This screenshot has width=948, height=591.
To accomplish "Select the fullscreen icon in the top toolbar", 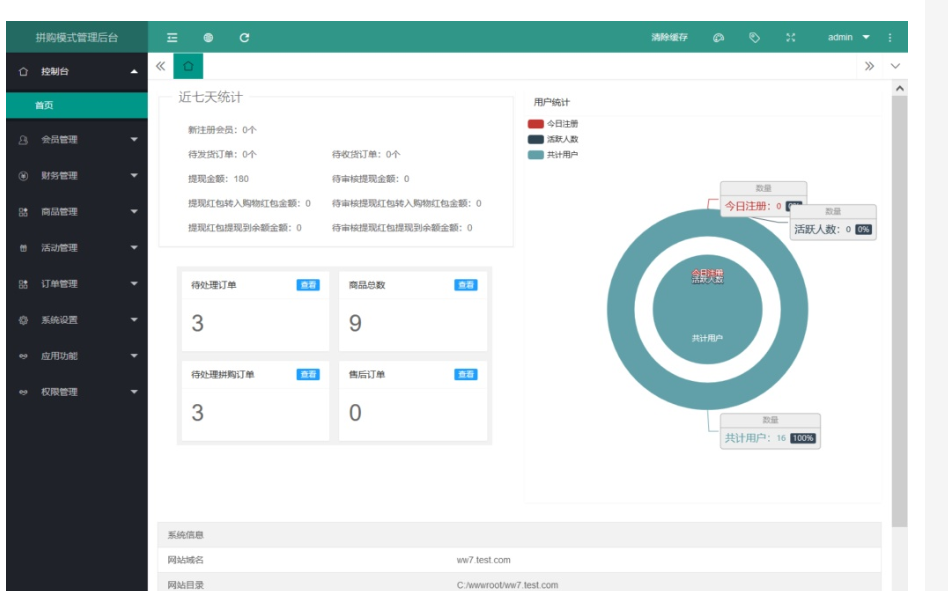I will (791, 37).
